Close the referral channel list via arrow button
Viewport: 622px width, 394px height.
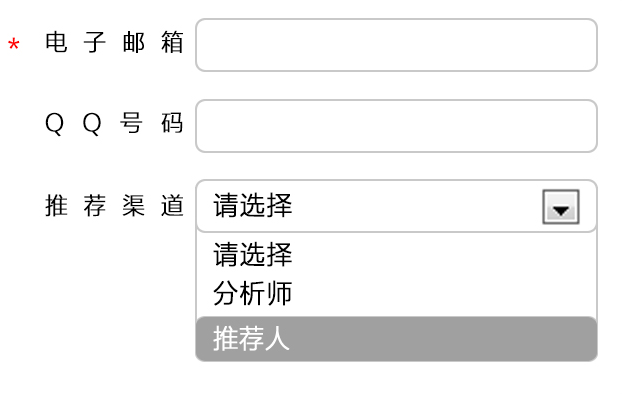tap(561, 207)
